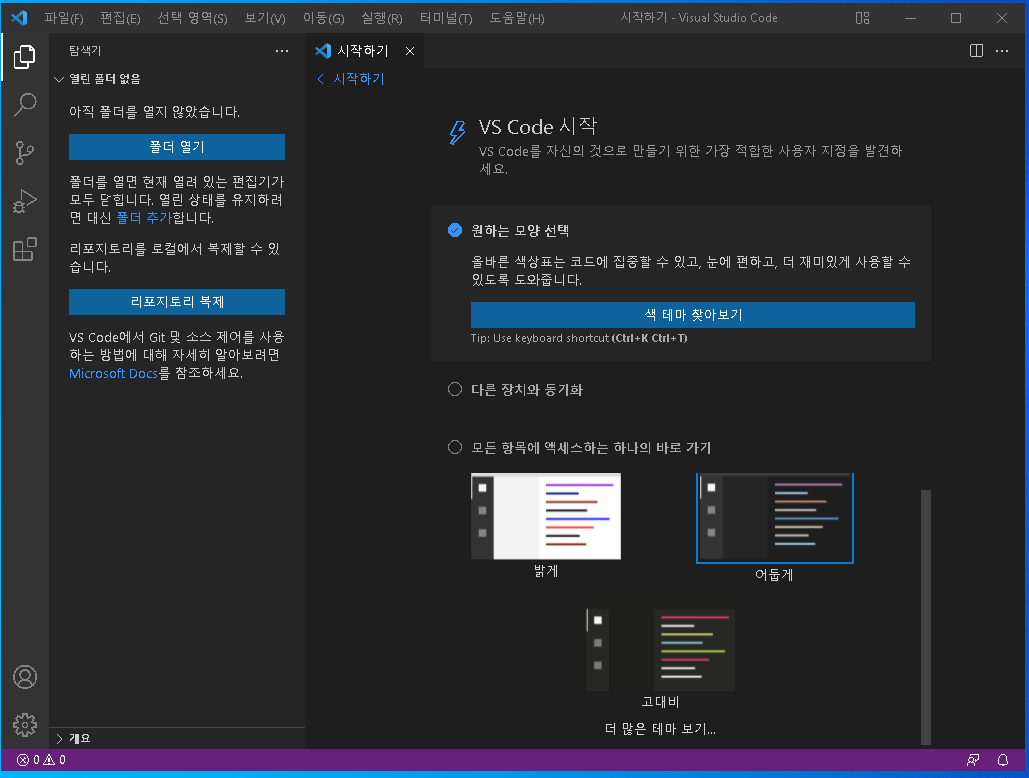This screenshot has height=778, width=1029.
Task: Open the Source Control view
Action: [24, 153]
